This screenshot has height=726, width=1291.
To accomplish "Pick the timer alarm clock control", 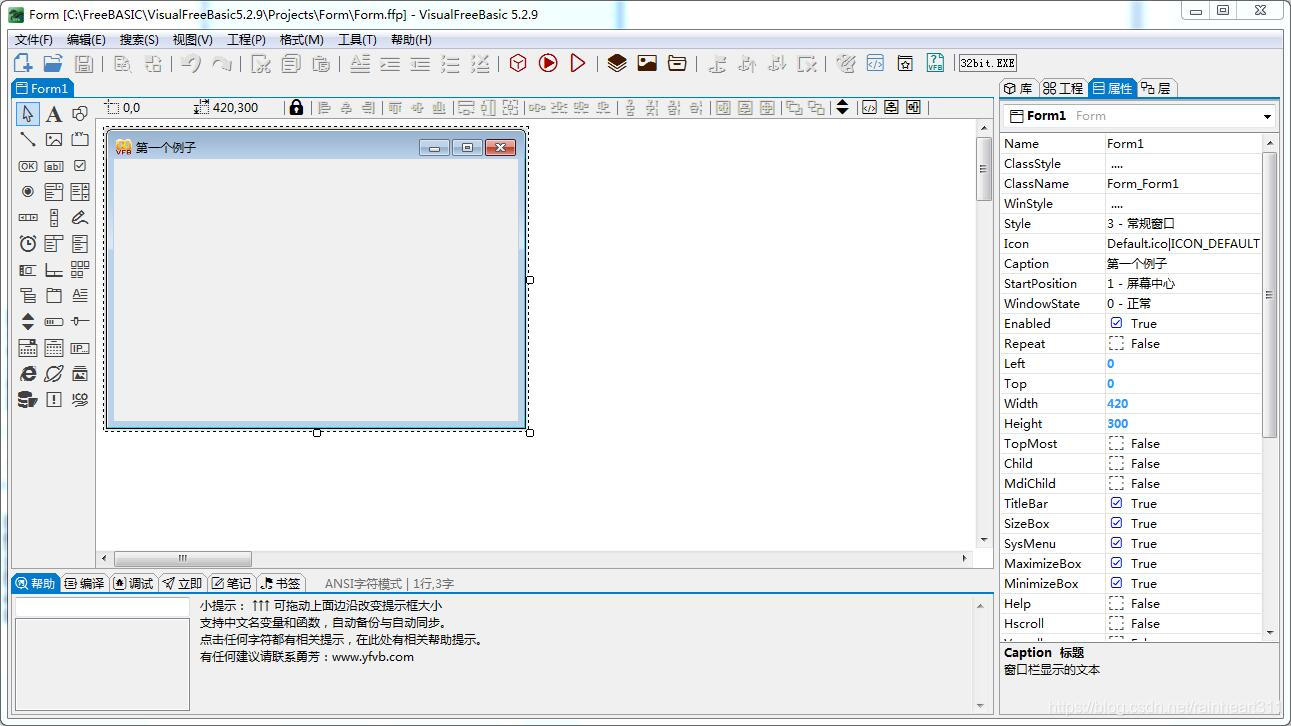I will (x=28, y=244).
